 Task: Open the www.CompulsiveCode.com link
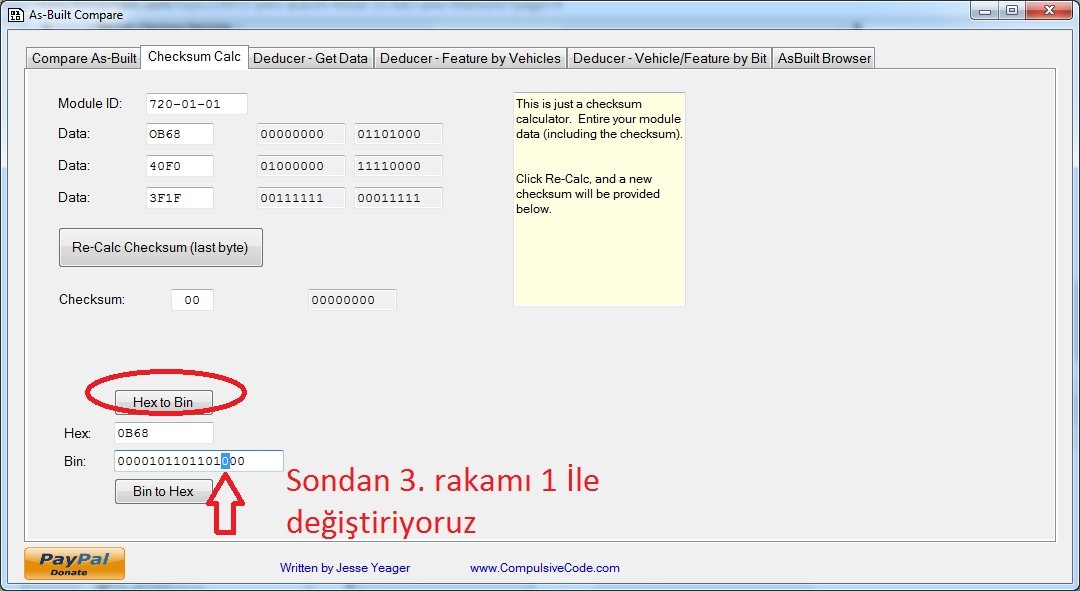click(544, 568)
